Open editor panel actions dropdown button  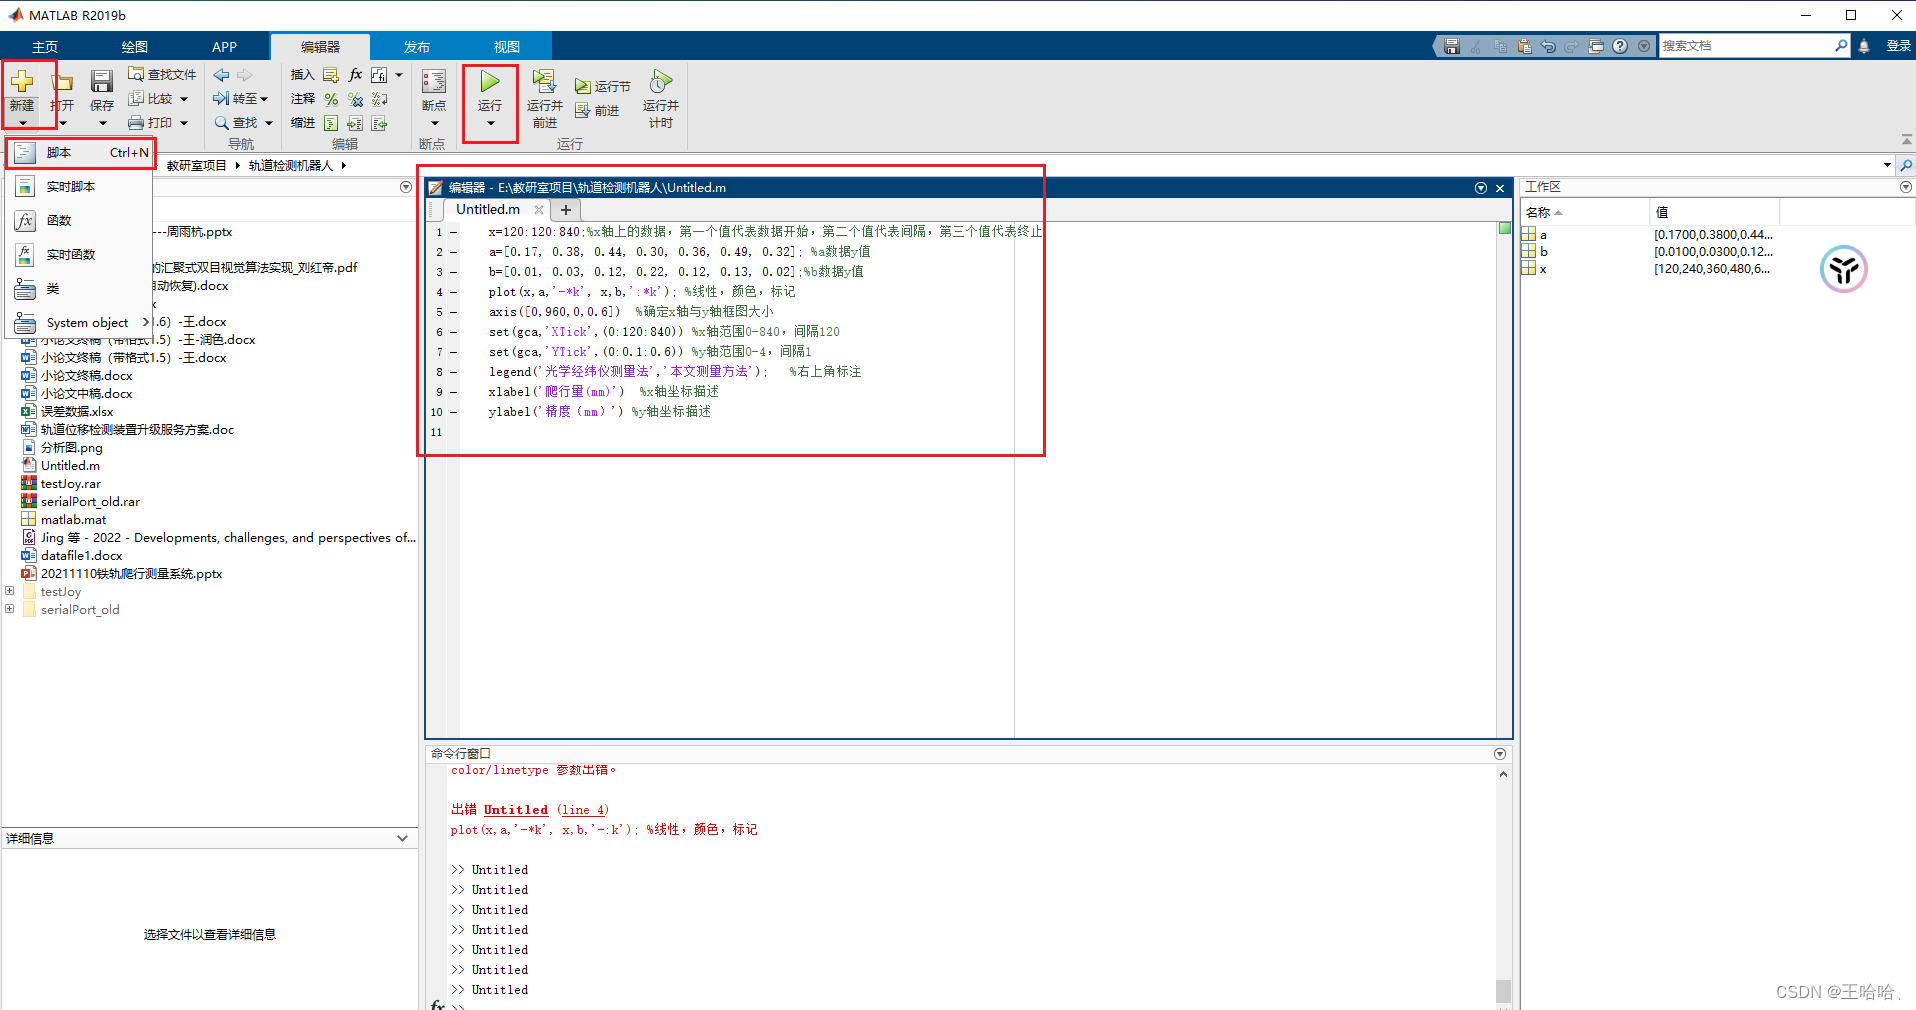tap(1481, 188)
